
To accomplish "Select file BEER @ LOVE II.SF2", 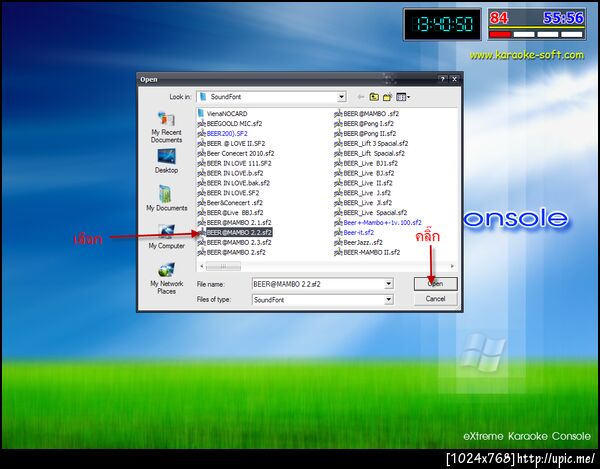I will coord(232,143).
